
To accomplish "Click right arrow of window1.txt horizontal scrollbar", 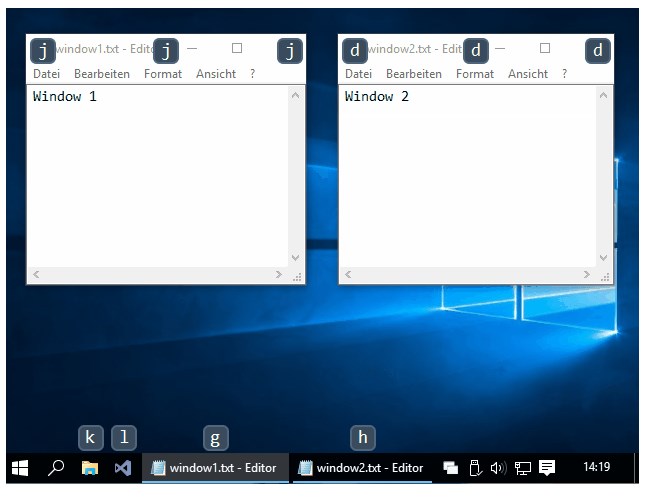I will pos(279,274).
